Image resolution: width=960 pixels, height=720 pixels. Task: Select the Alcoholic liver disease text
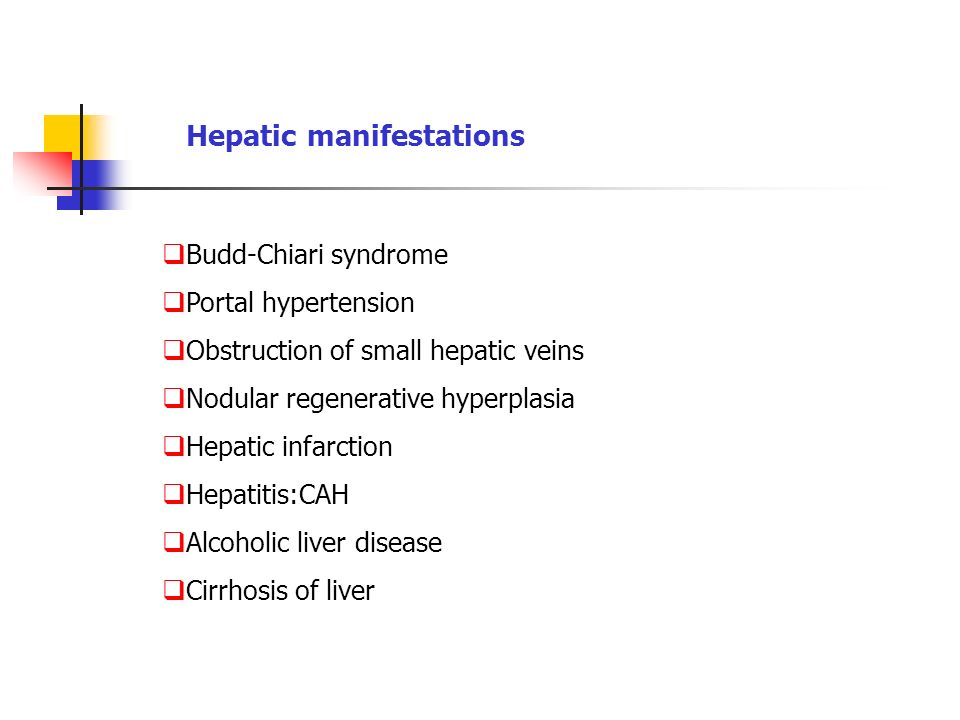314,542
